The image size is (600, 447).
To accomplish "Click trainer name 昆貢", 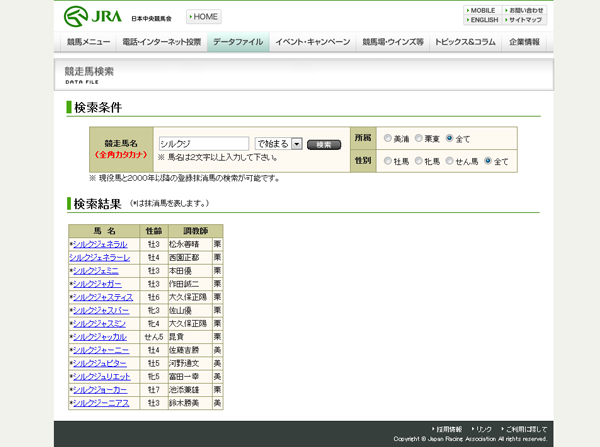I will coord(176,337).
